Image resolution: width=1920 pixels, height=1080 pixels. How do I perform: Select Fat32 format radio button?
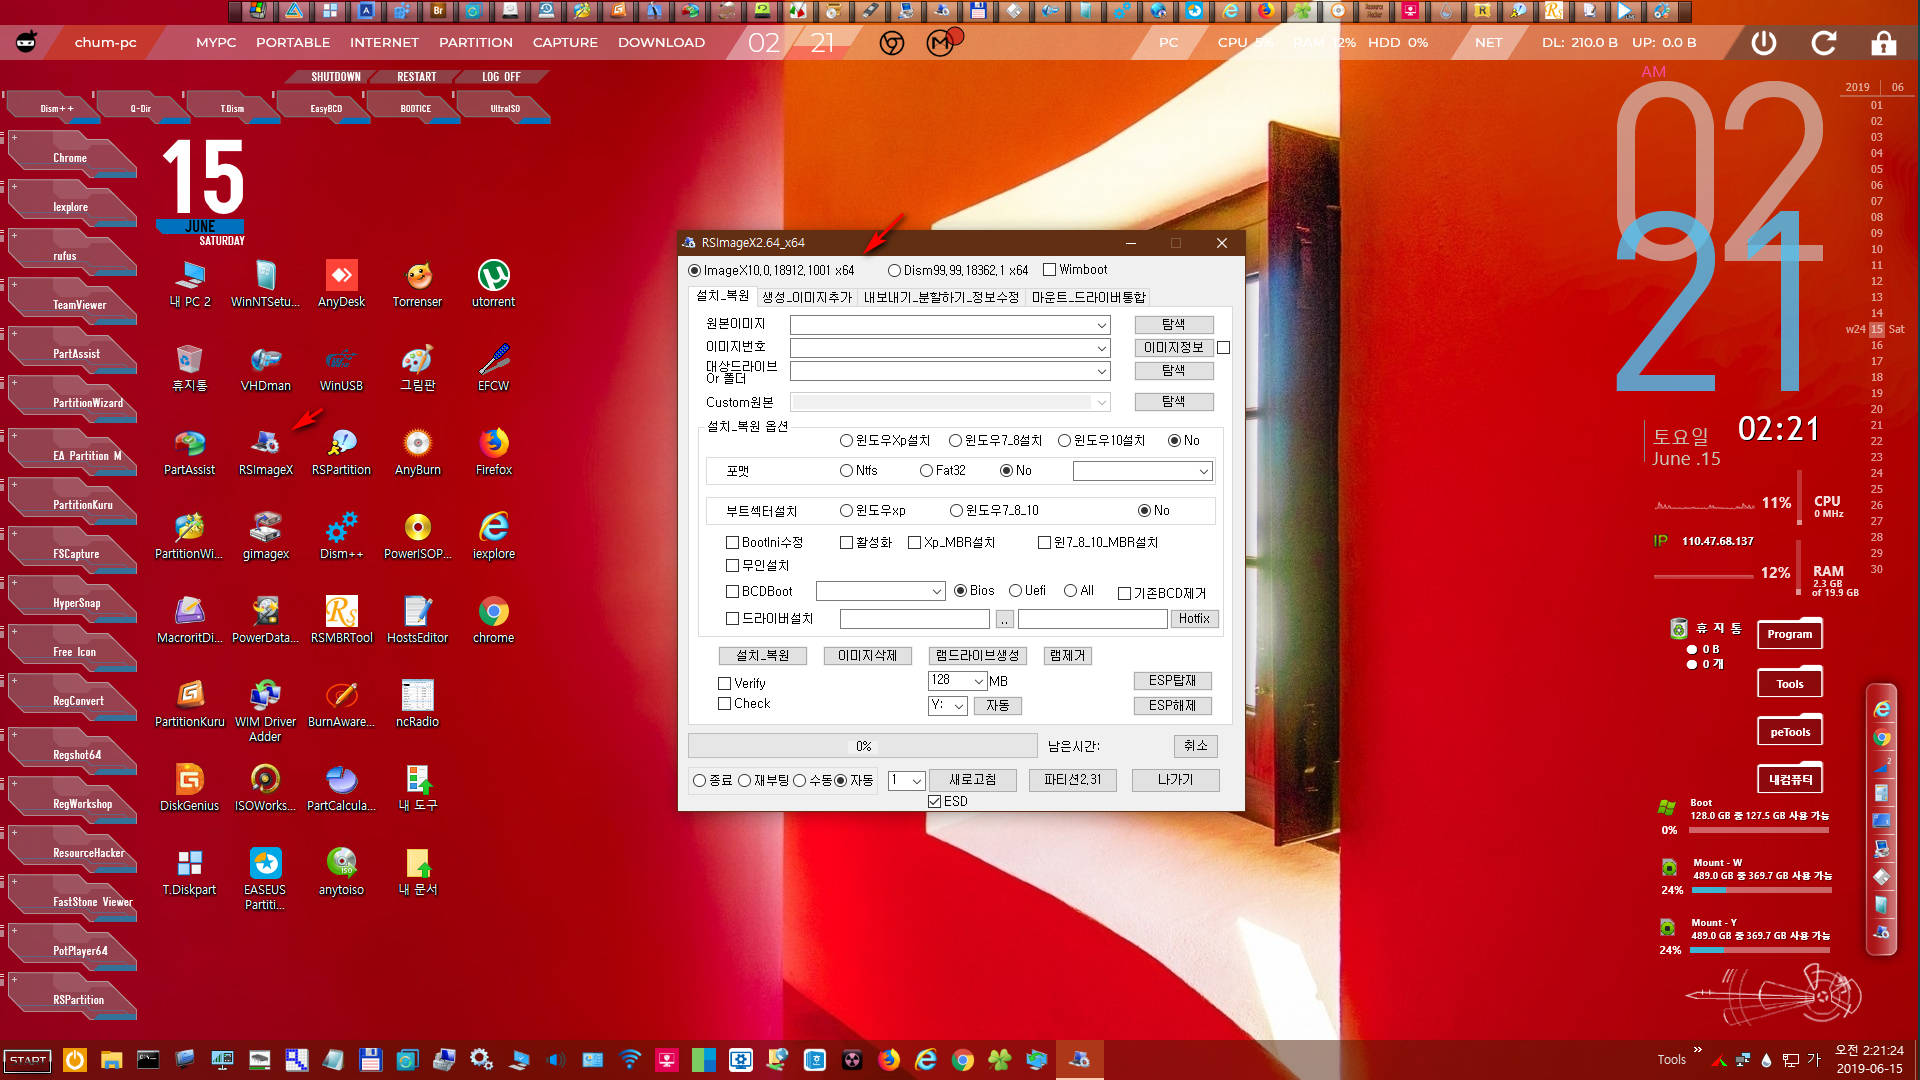927,471
